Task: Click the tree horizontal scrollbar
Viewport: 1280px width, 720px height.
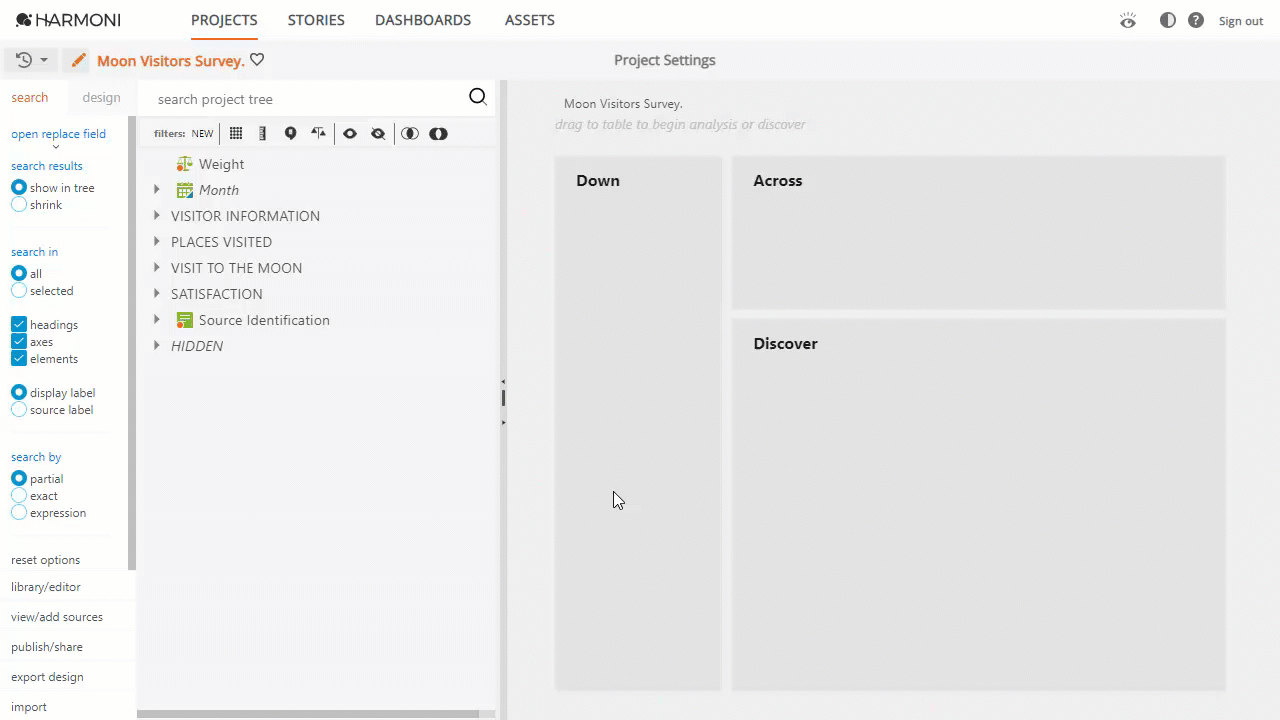Action: (309, 714)
